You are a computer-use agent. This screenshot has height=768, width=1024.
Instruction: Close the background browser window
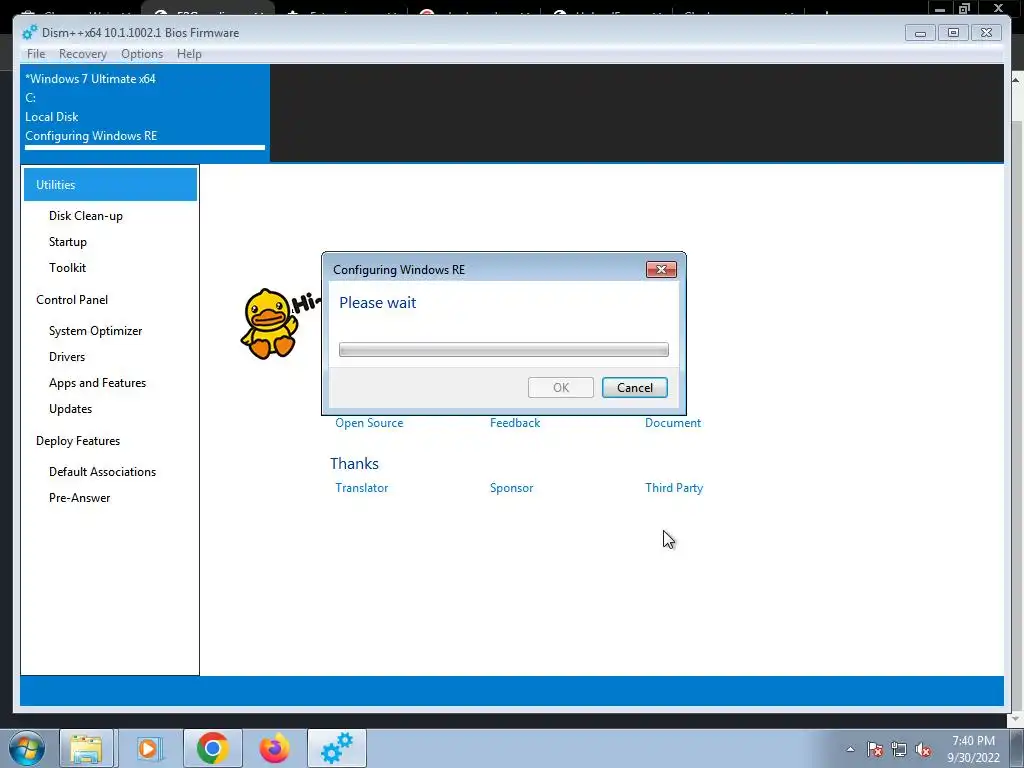coord(998,8)
